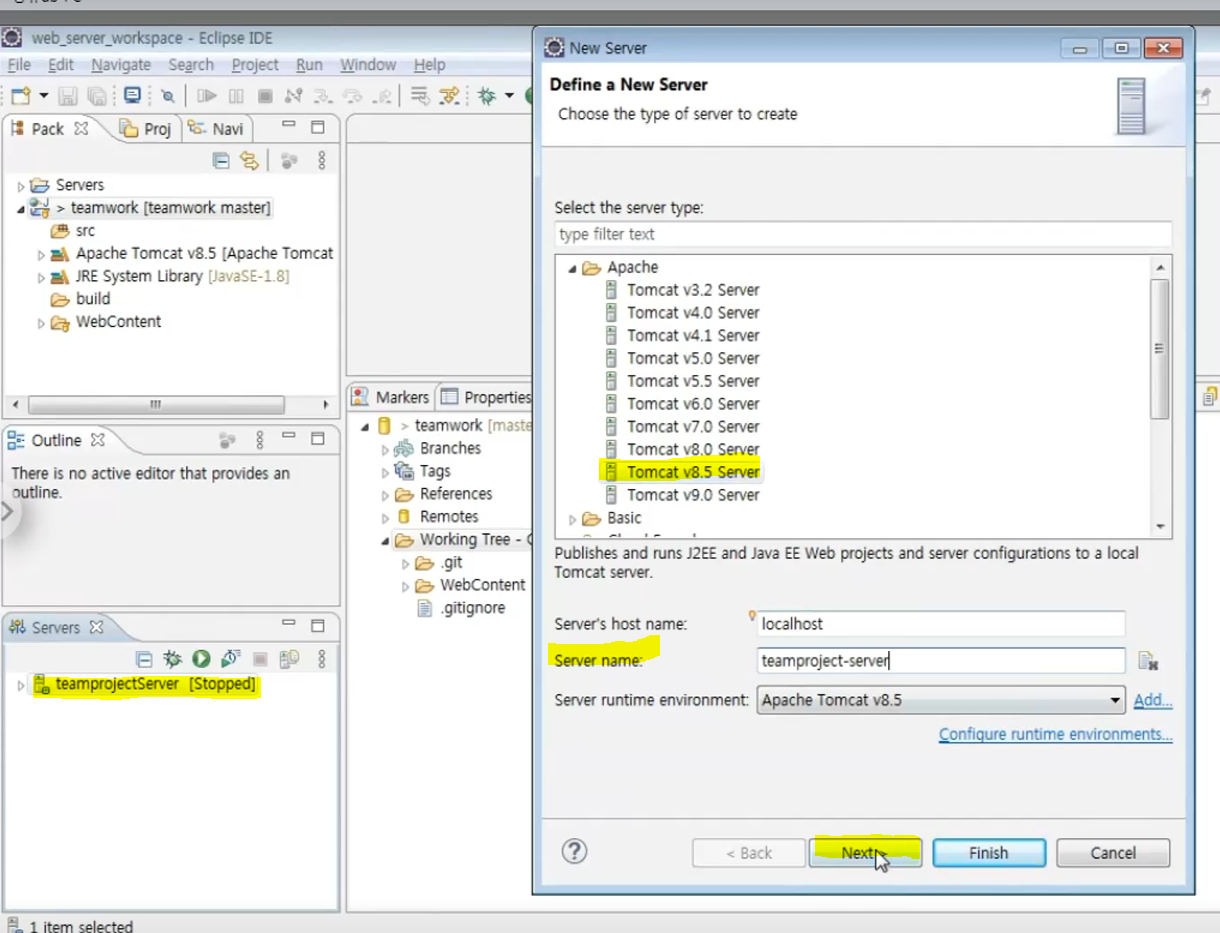Click the reset server name icon
Viewport: 1220px width, 933px height.
(1148, 661)
